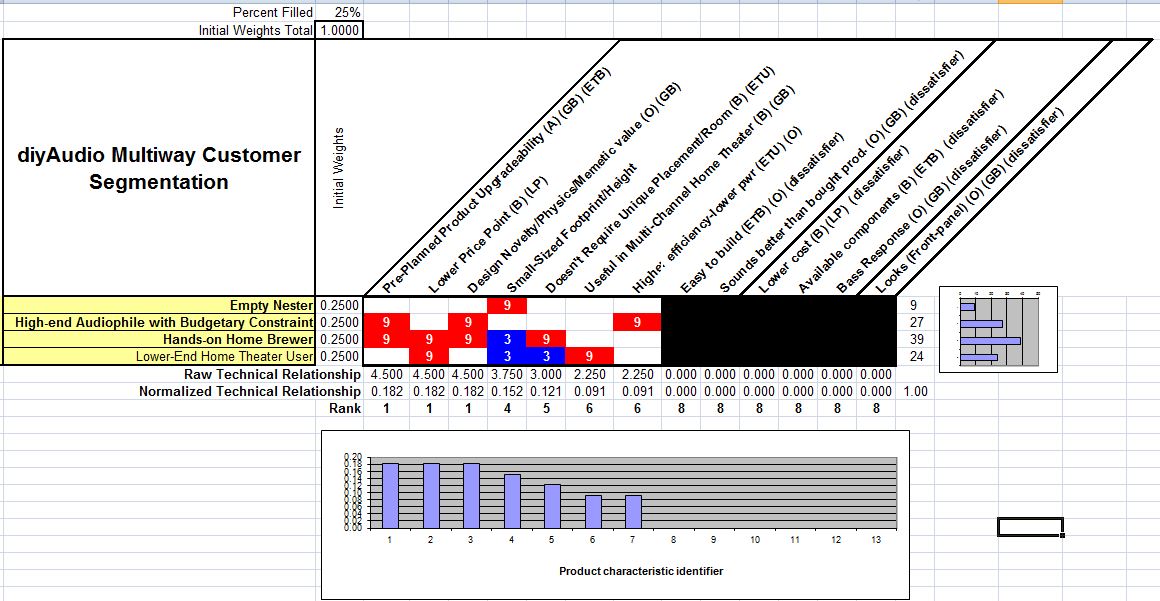
Task: Click bar 1 in the product characteristic chart
Action: 390,496
